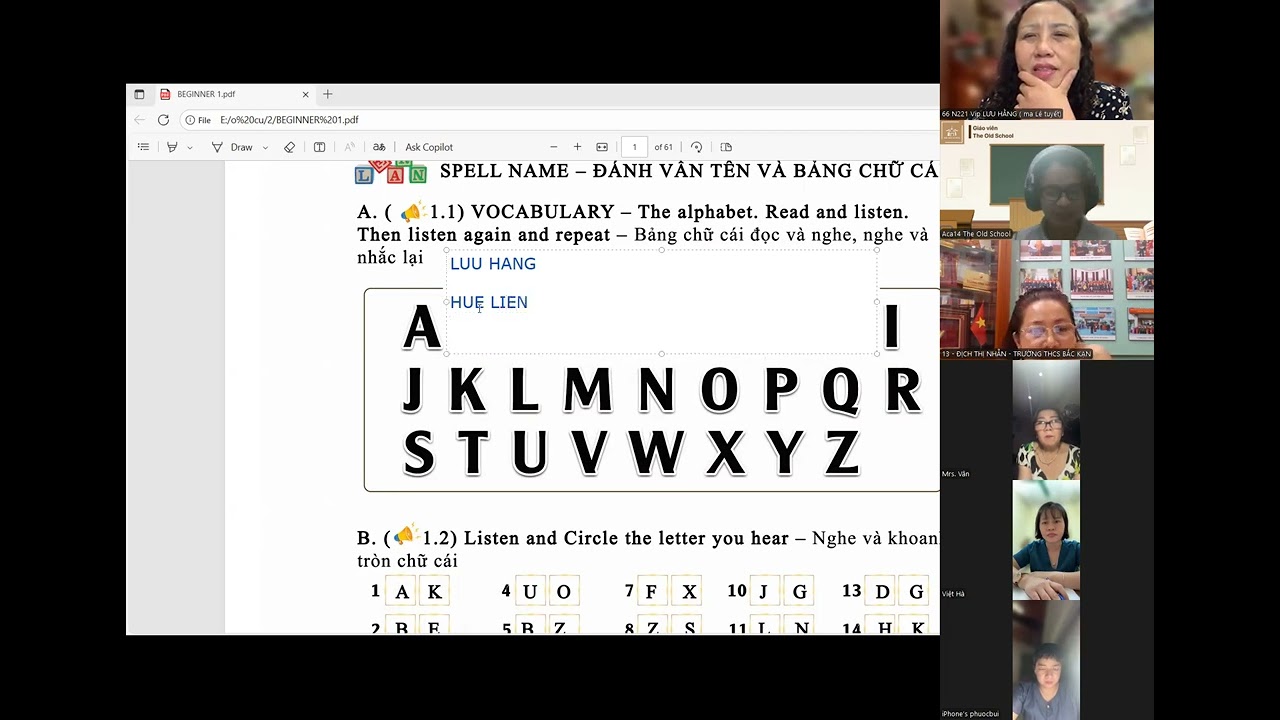Click the LAN blocks logo image

(x=391, y=171)
